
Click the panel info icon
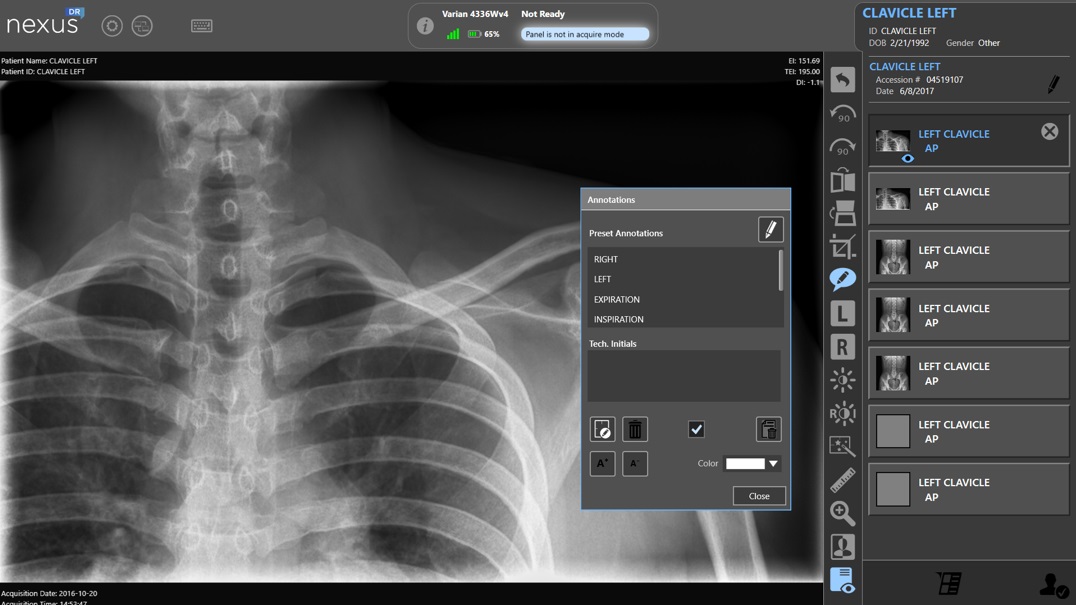coord(425,26)
